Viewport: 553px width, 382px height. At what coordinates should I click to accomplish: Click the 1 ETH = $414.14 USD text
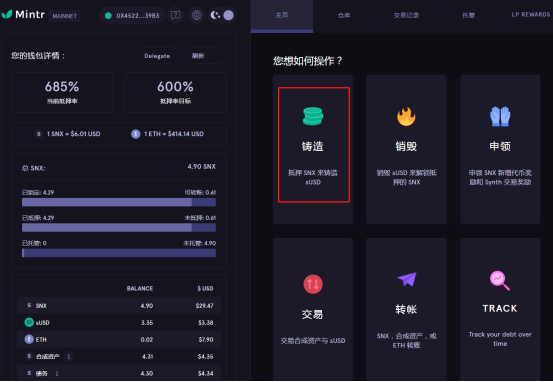point(174,134)
